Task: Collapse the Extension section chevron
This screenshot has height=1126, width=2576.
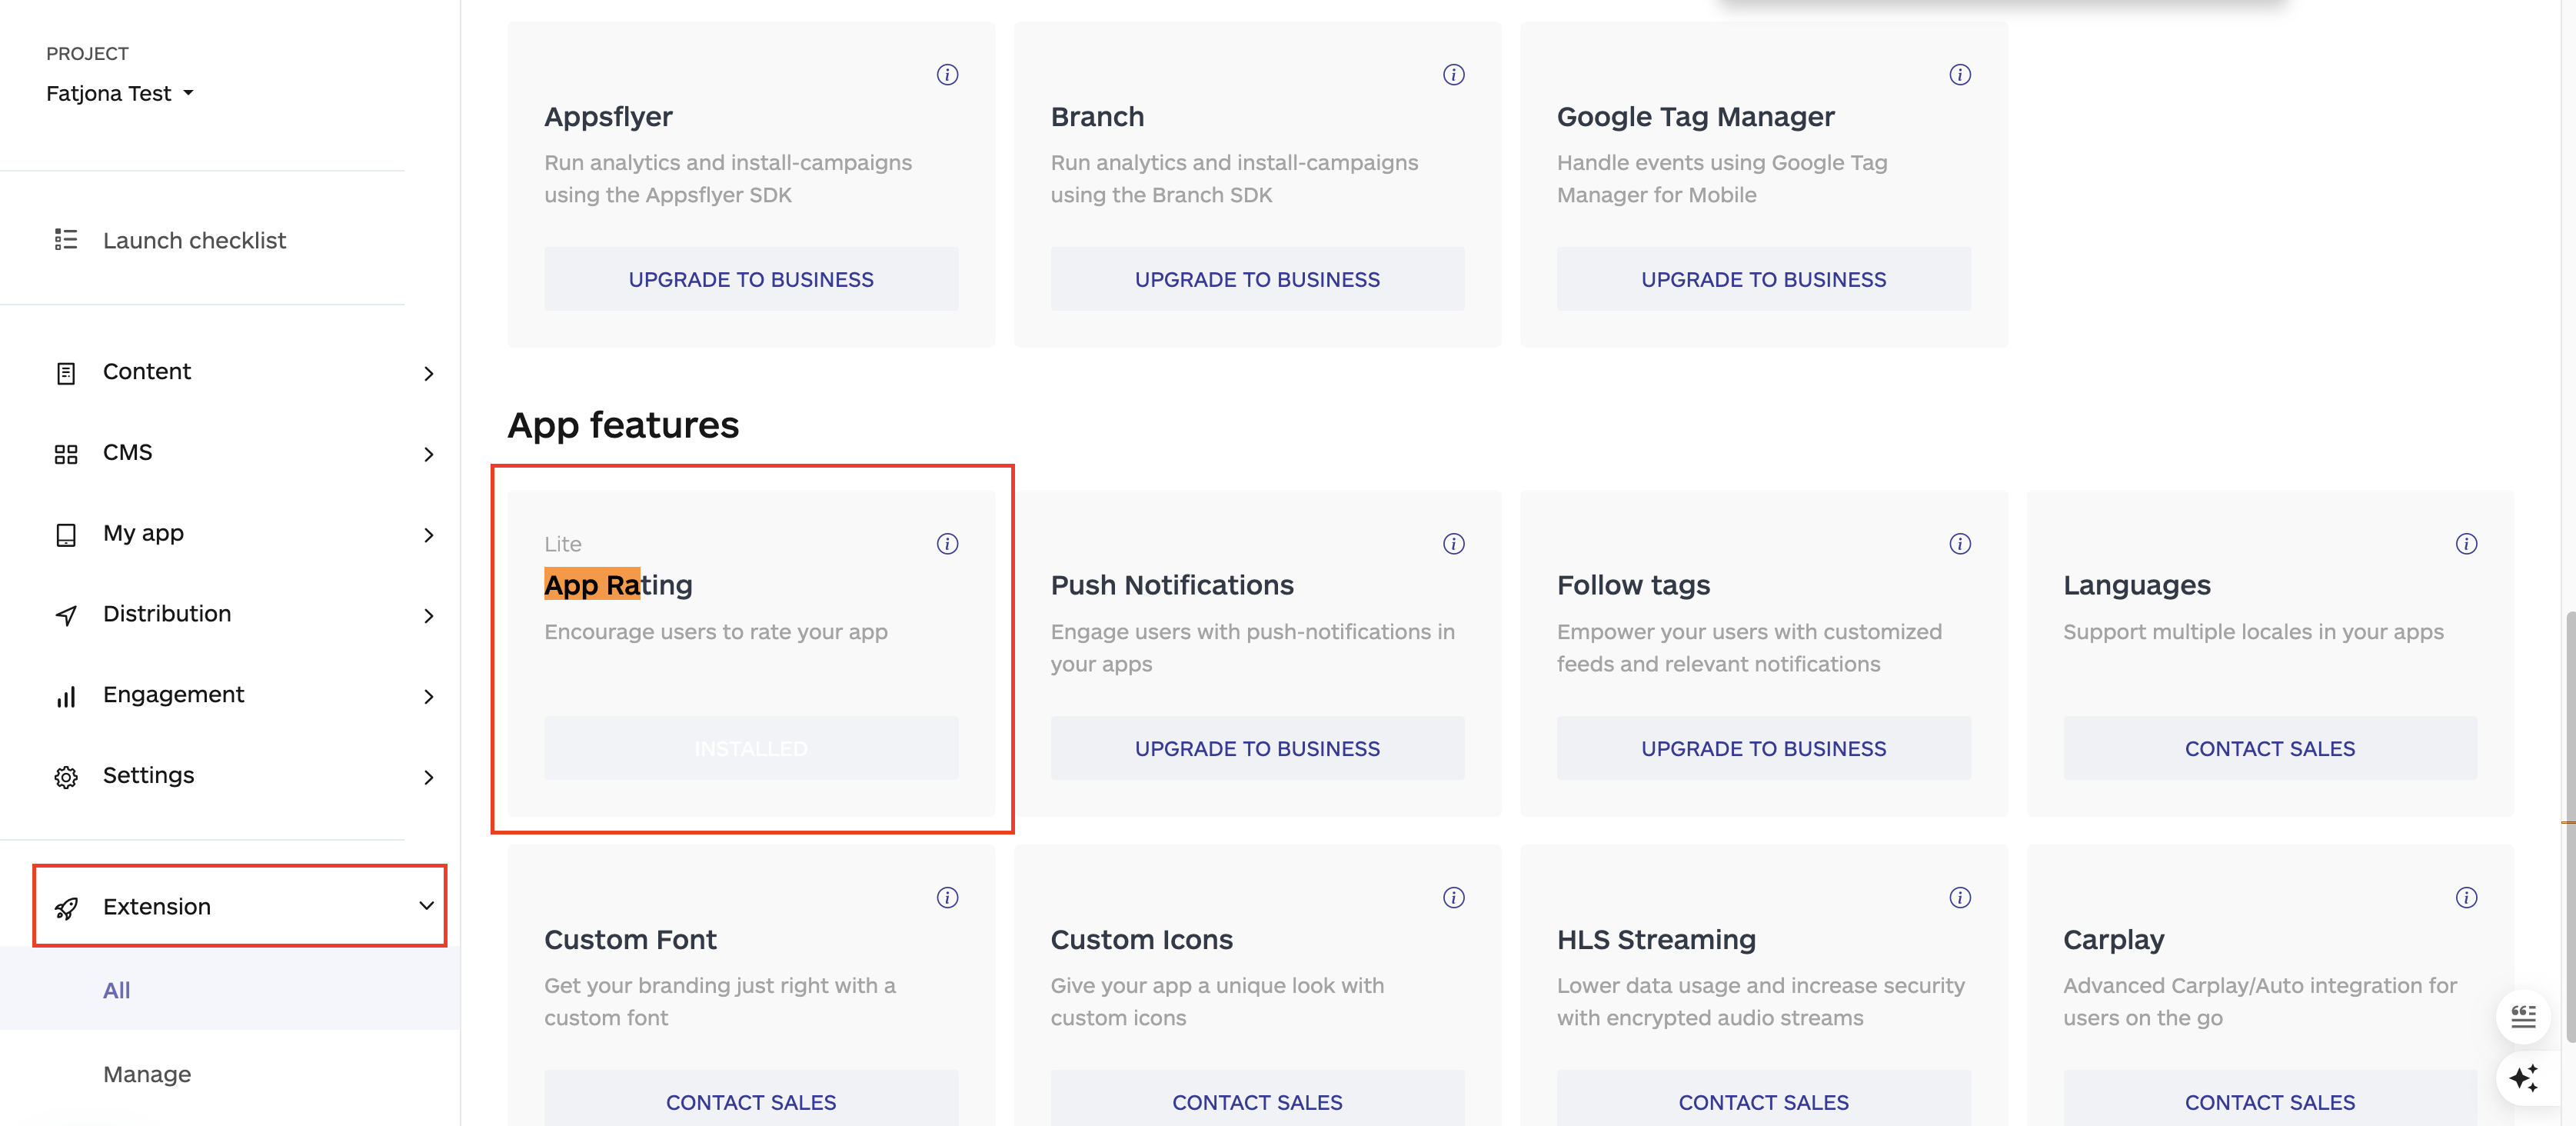Action: (x=425, y=906)
